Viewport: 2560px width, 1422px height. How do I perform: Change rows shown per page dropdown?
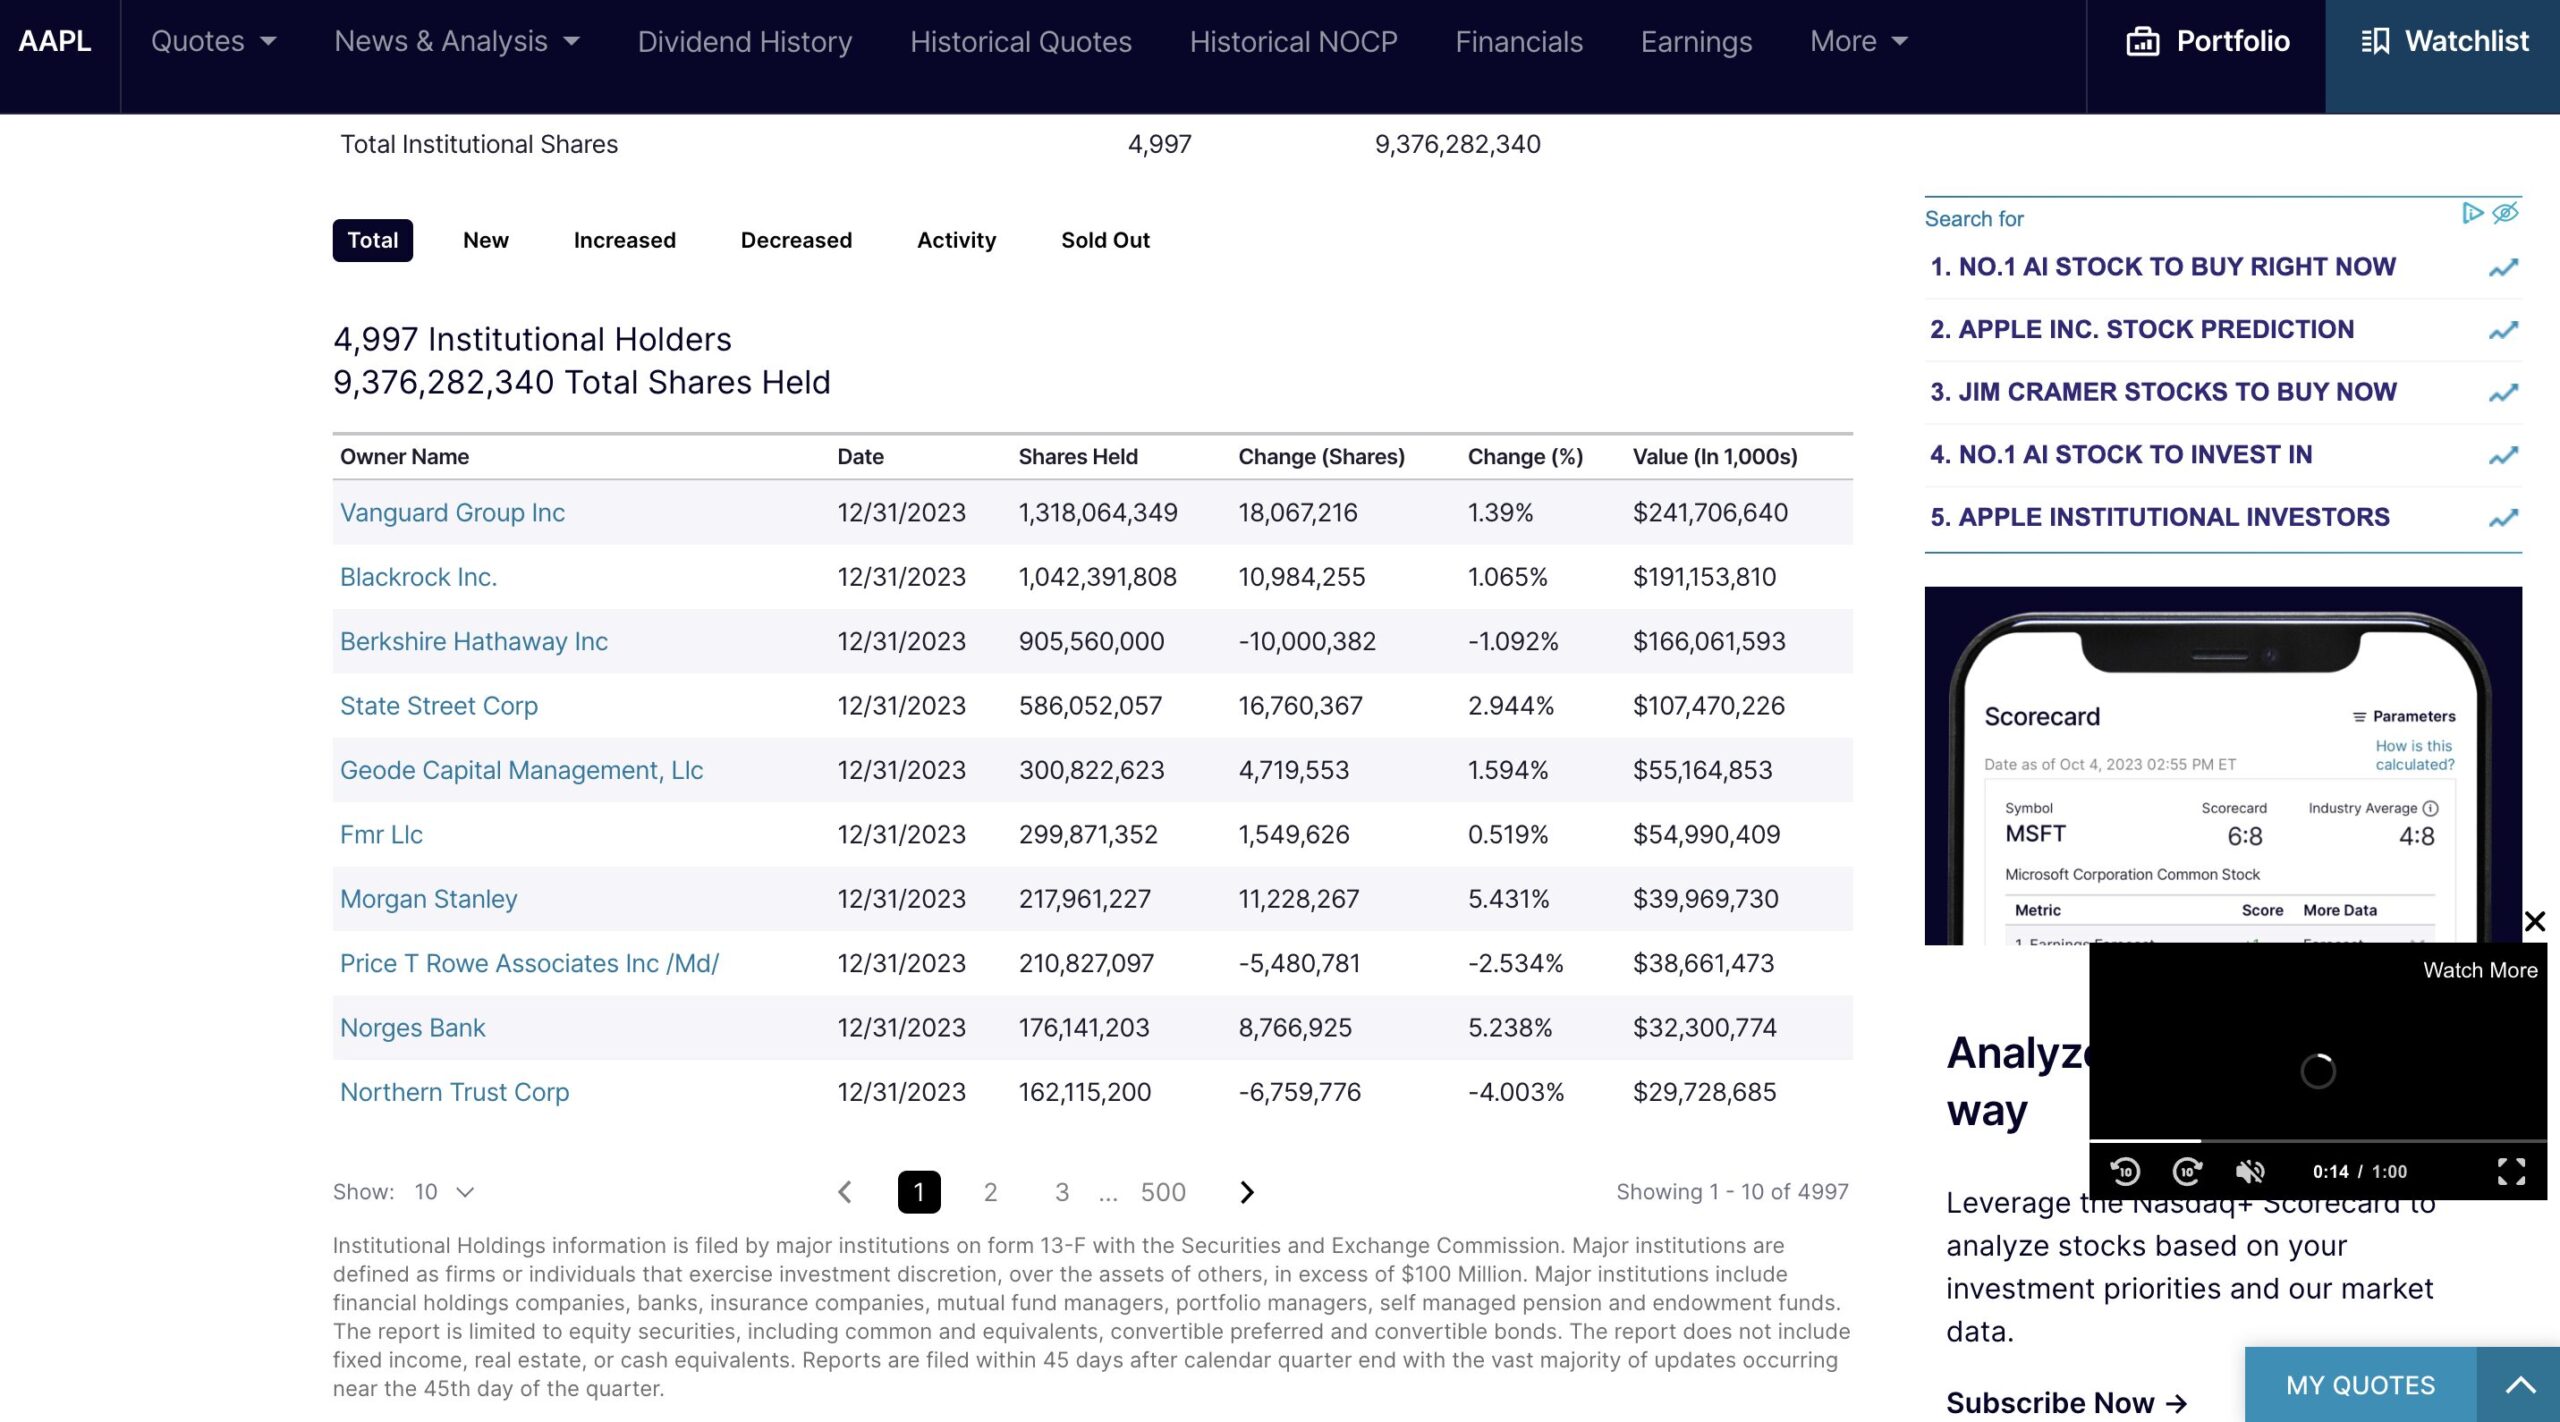click(444, 1192)
